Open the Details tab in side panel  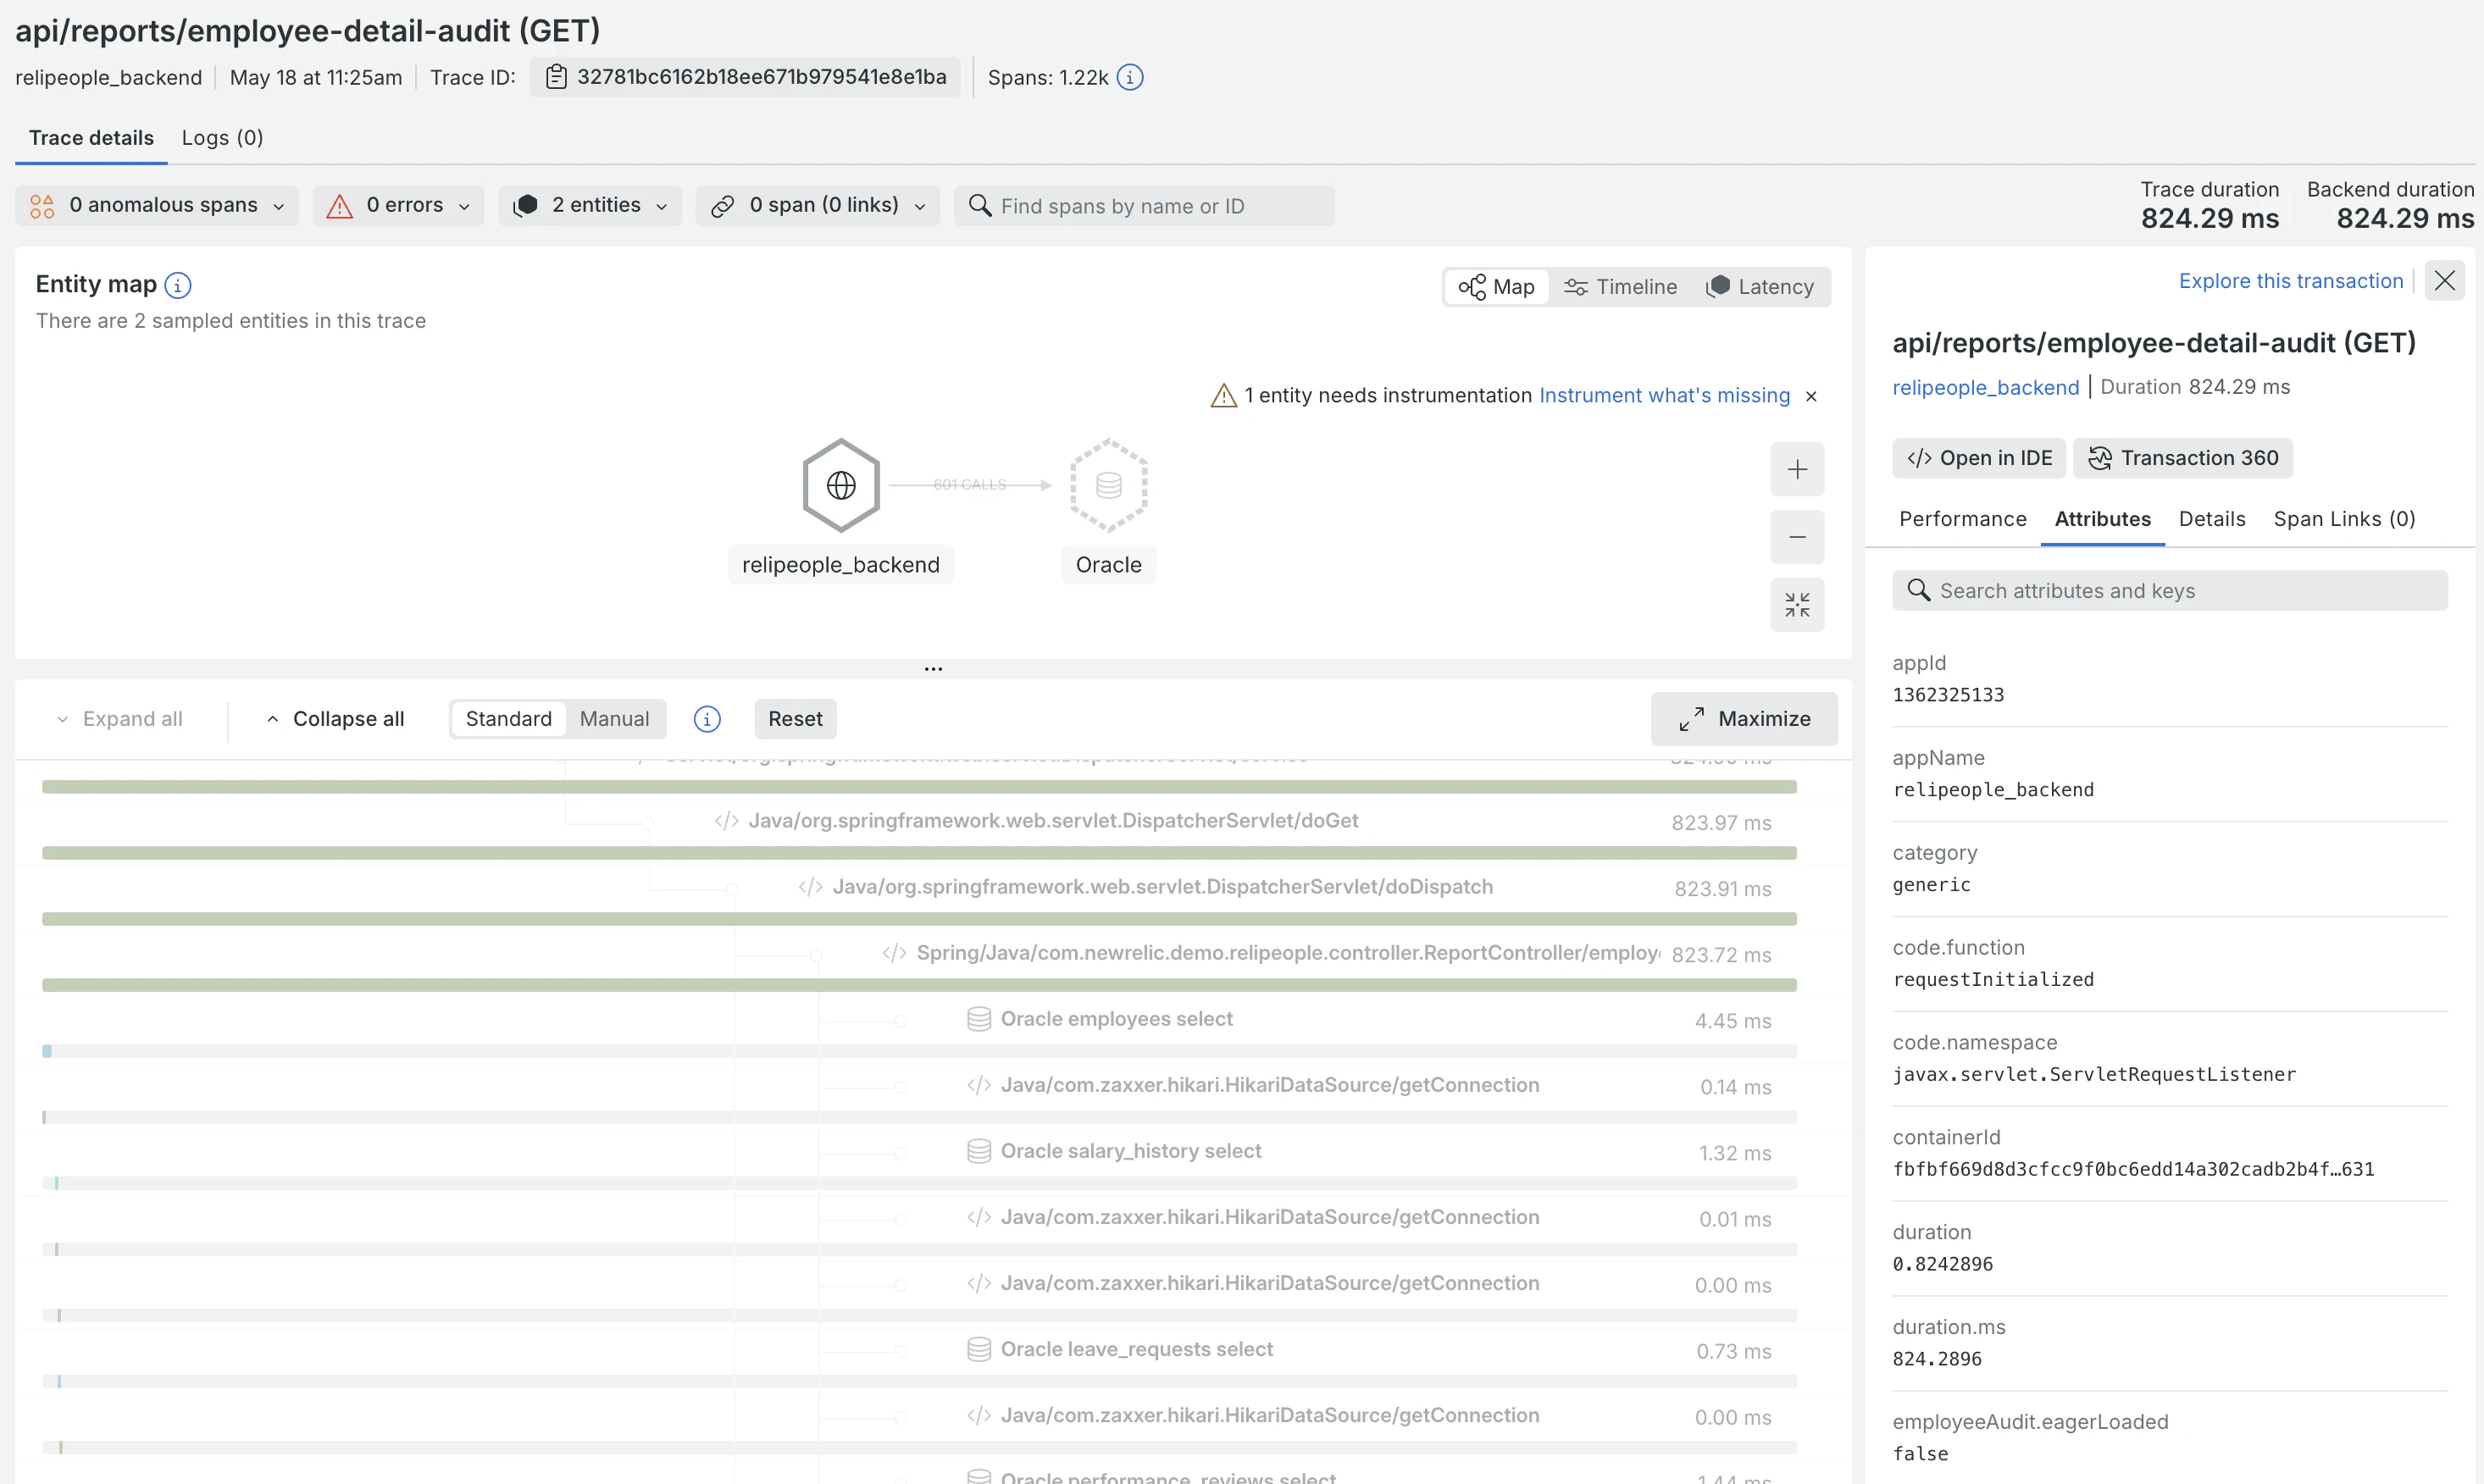2212,519
